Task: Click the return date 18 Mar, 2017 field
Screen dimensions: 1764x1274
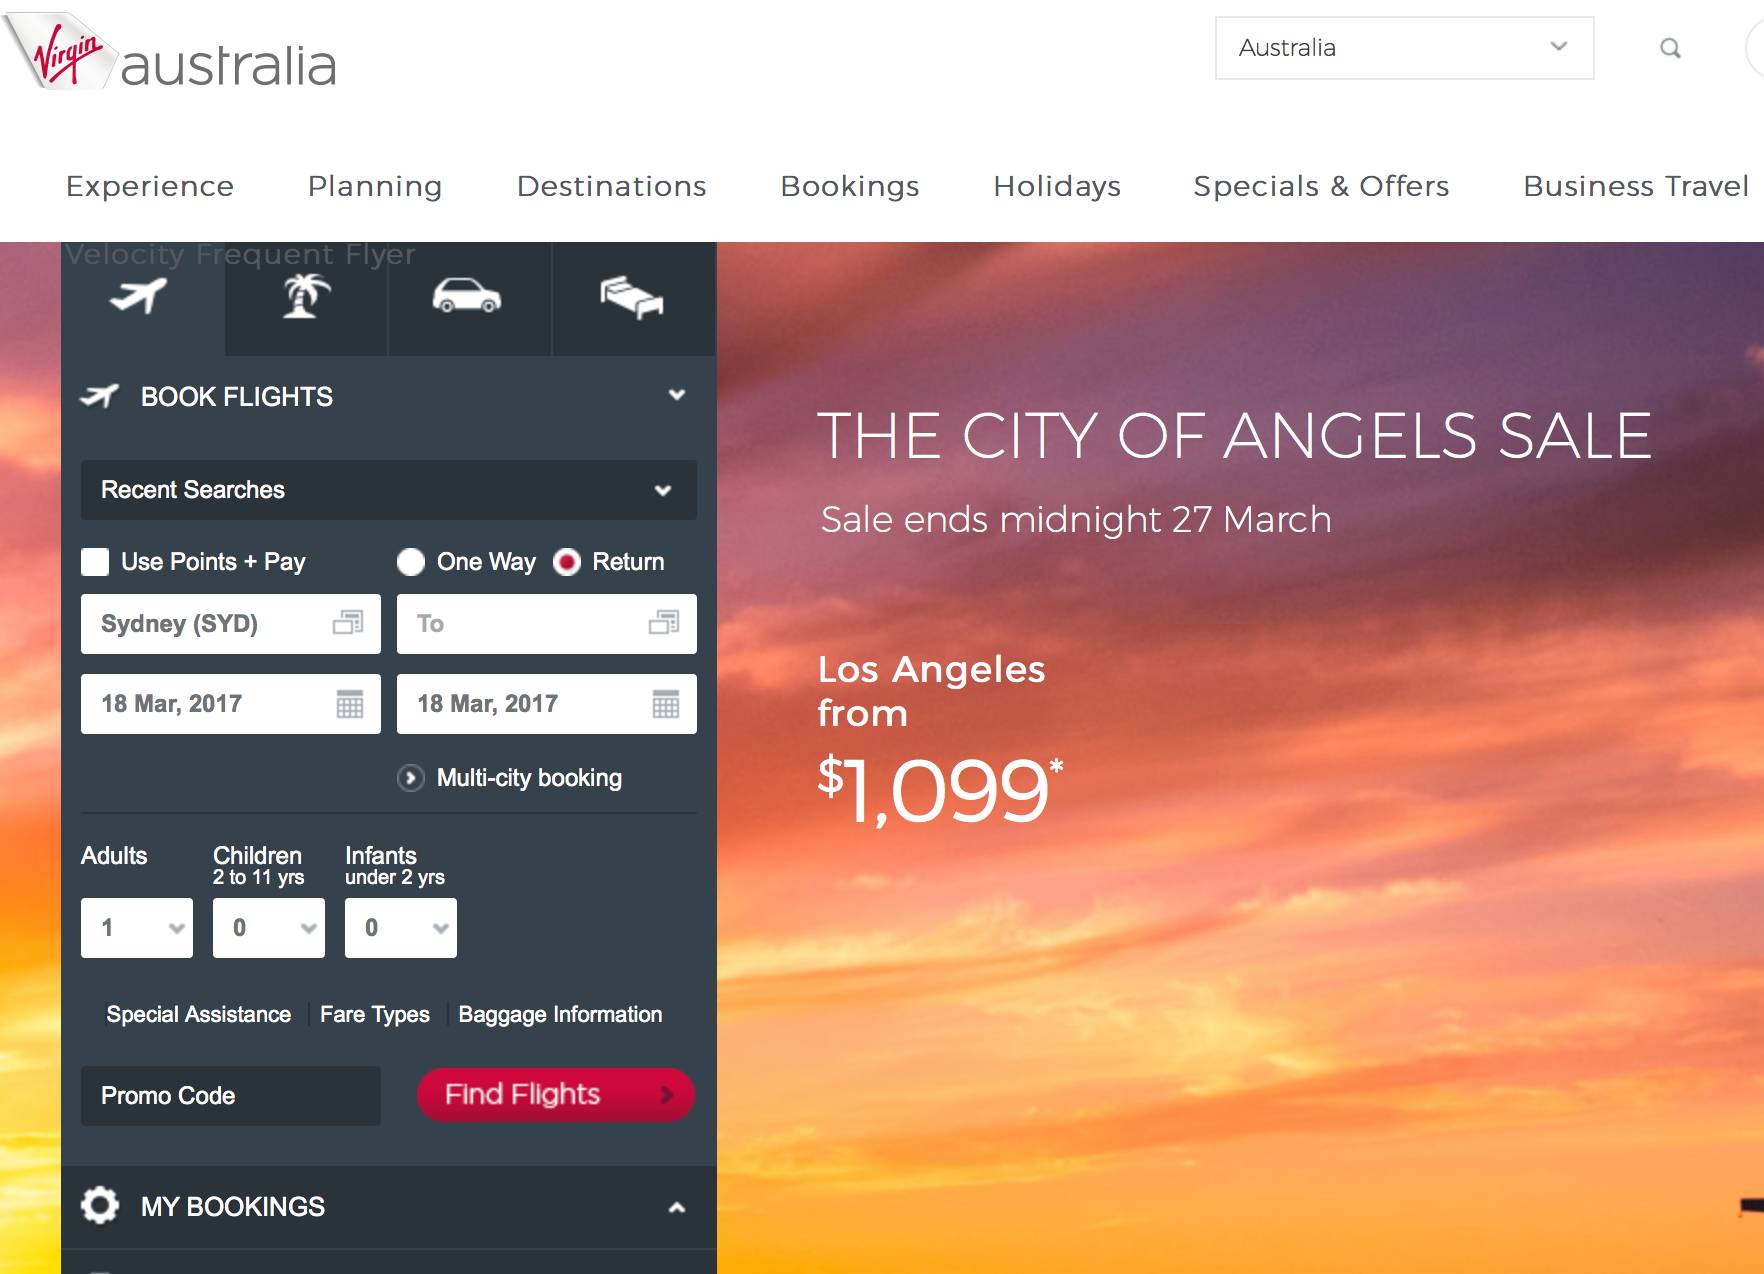Action: 547,704
